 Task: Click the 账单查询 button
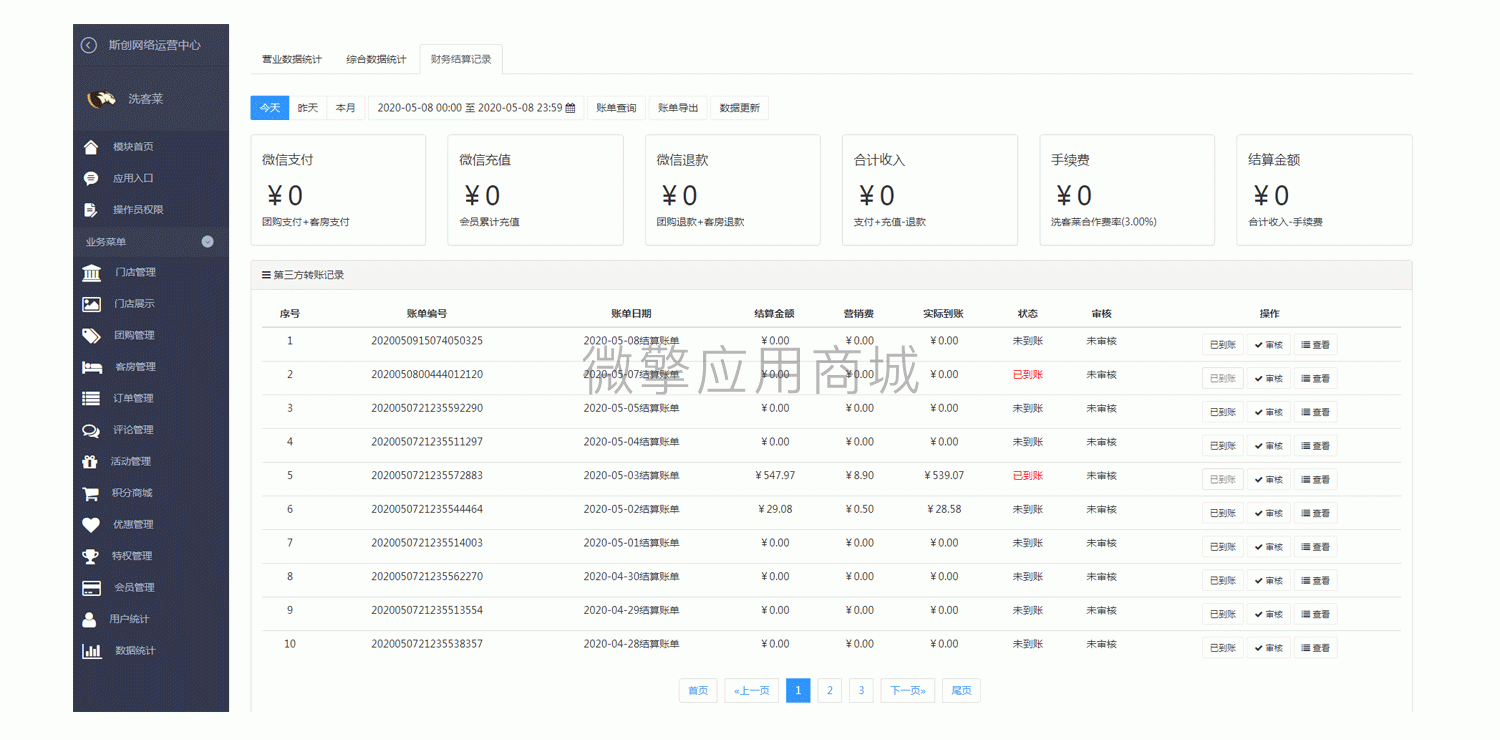(x=616, y=108)
